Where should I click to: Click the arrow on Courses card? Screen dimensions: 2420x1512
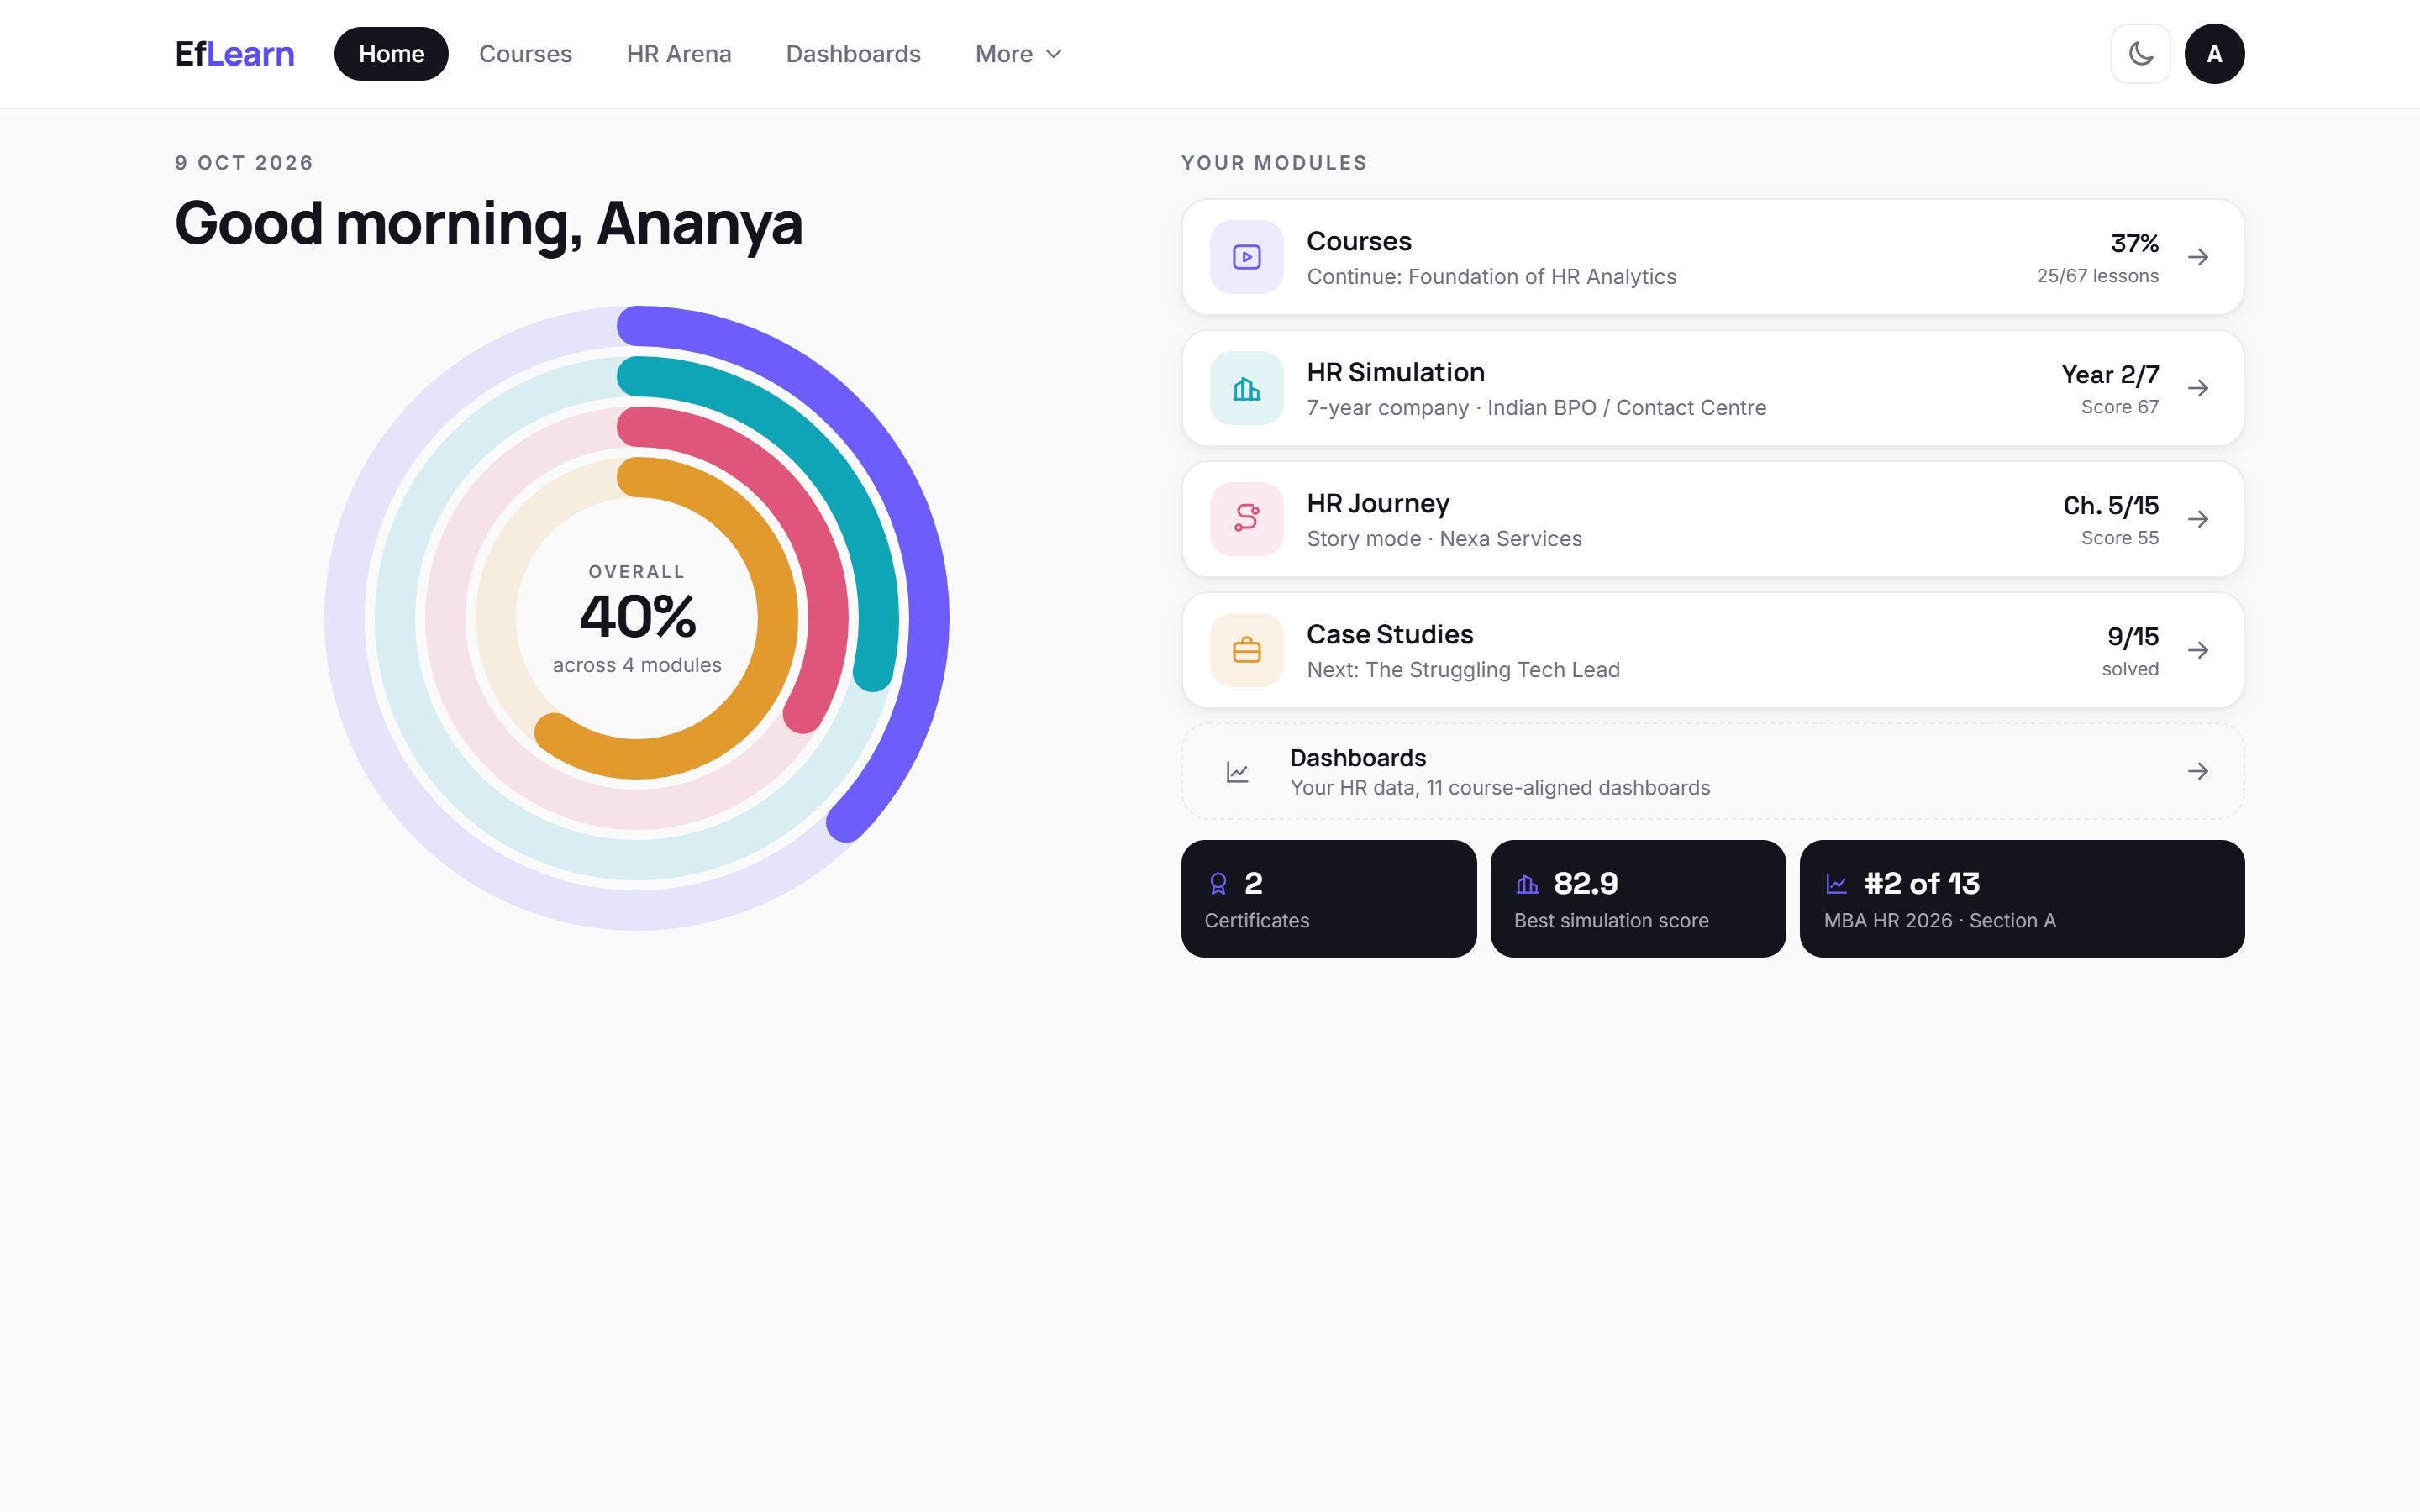click(2197, 257)
